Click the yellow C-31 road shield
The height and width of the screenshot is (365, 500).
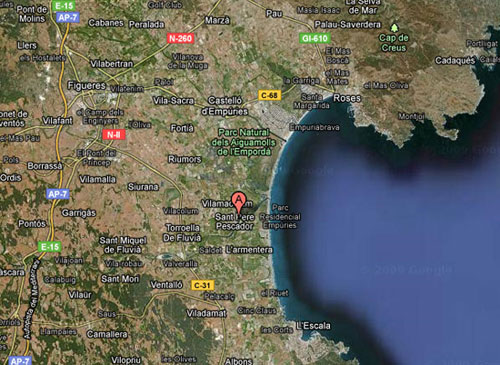tap(202, 285)
